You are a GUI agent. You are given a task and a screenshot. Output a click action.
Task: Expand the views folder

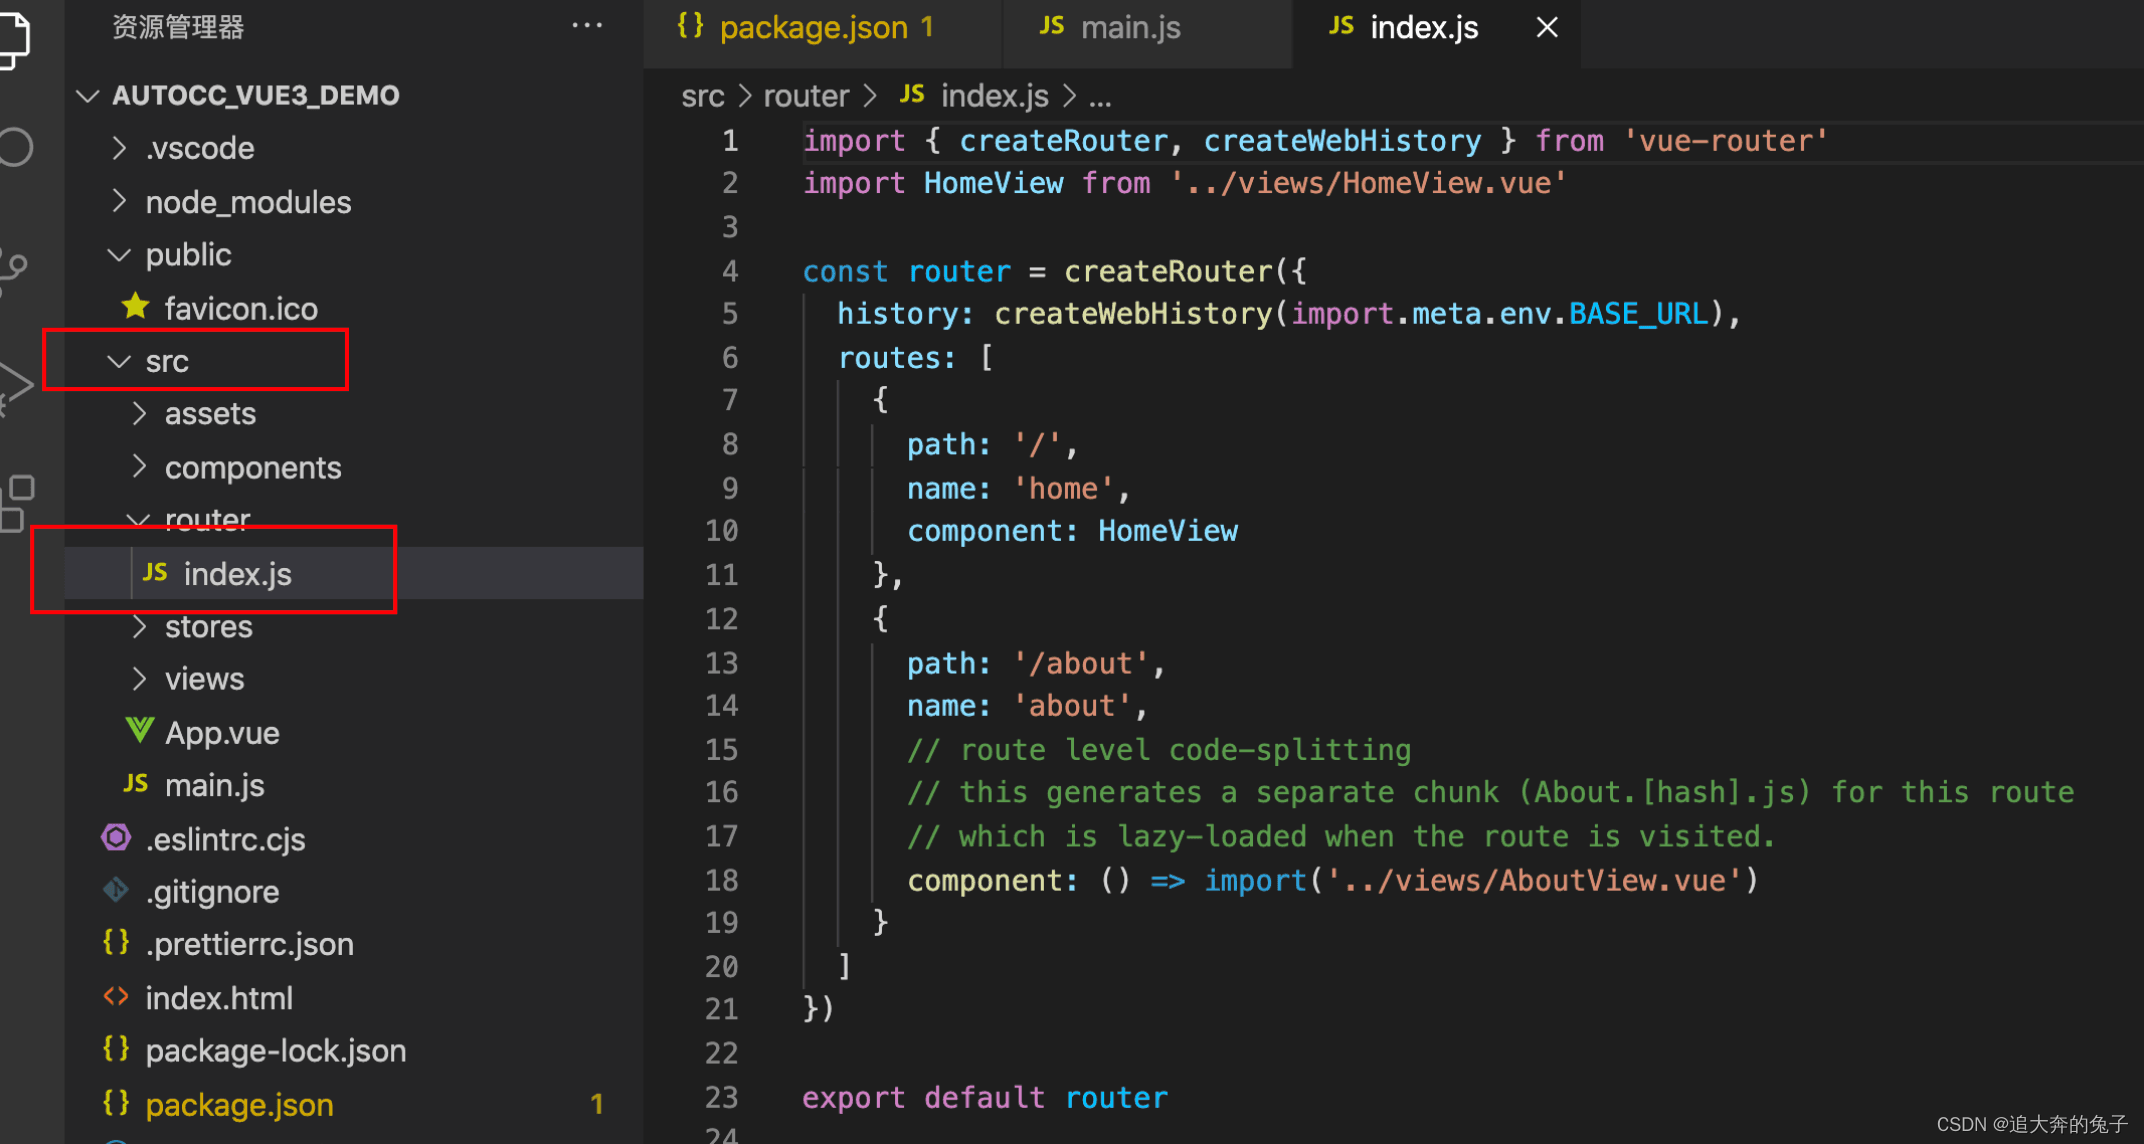tap(139, 679)
